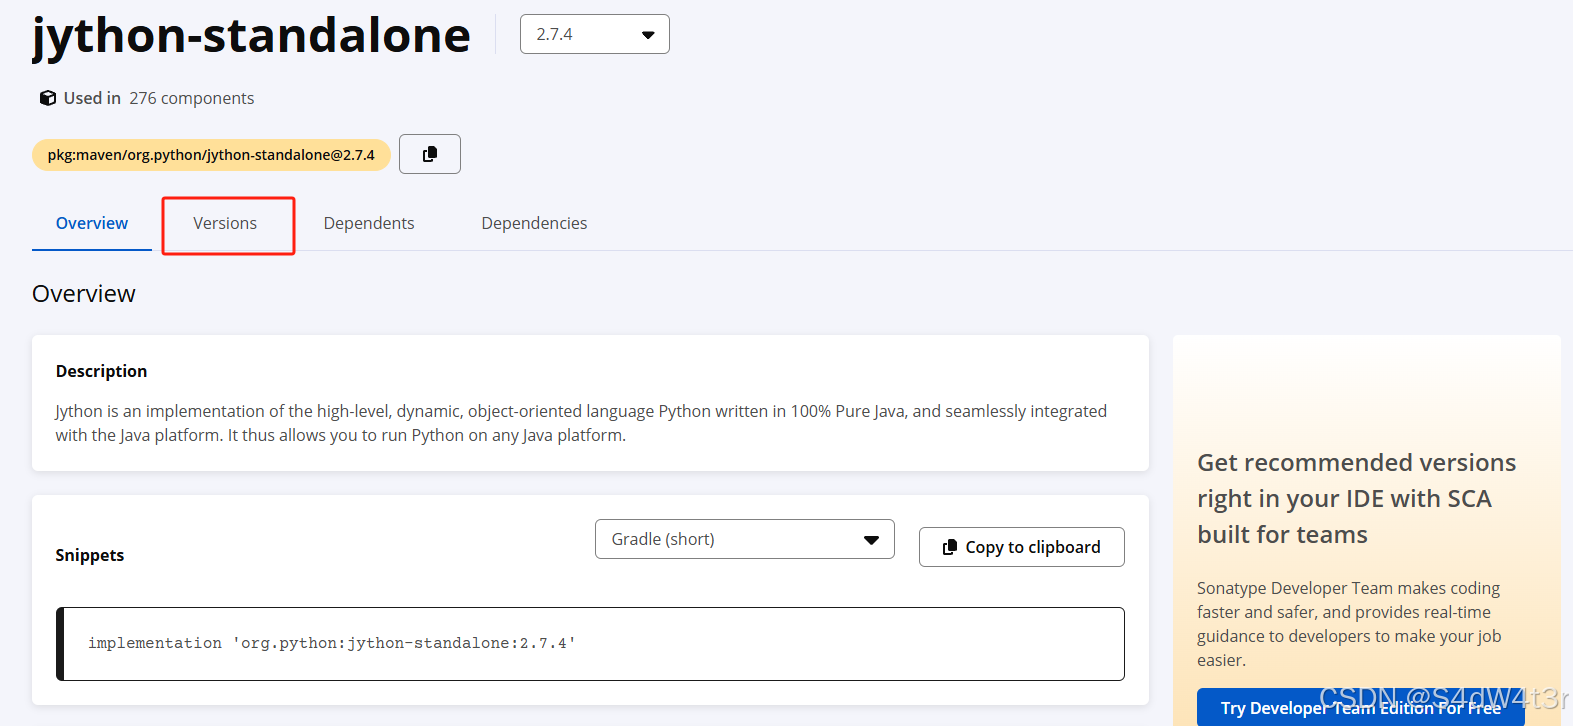Click Try Developer Team Edition for Free

pyautogui.click(x=1360, y=707)
